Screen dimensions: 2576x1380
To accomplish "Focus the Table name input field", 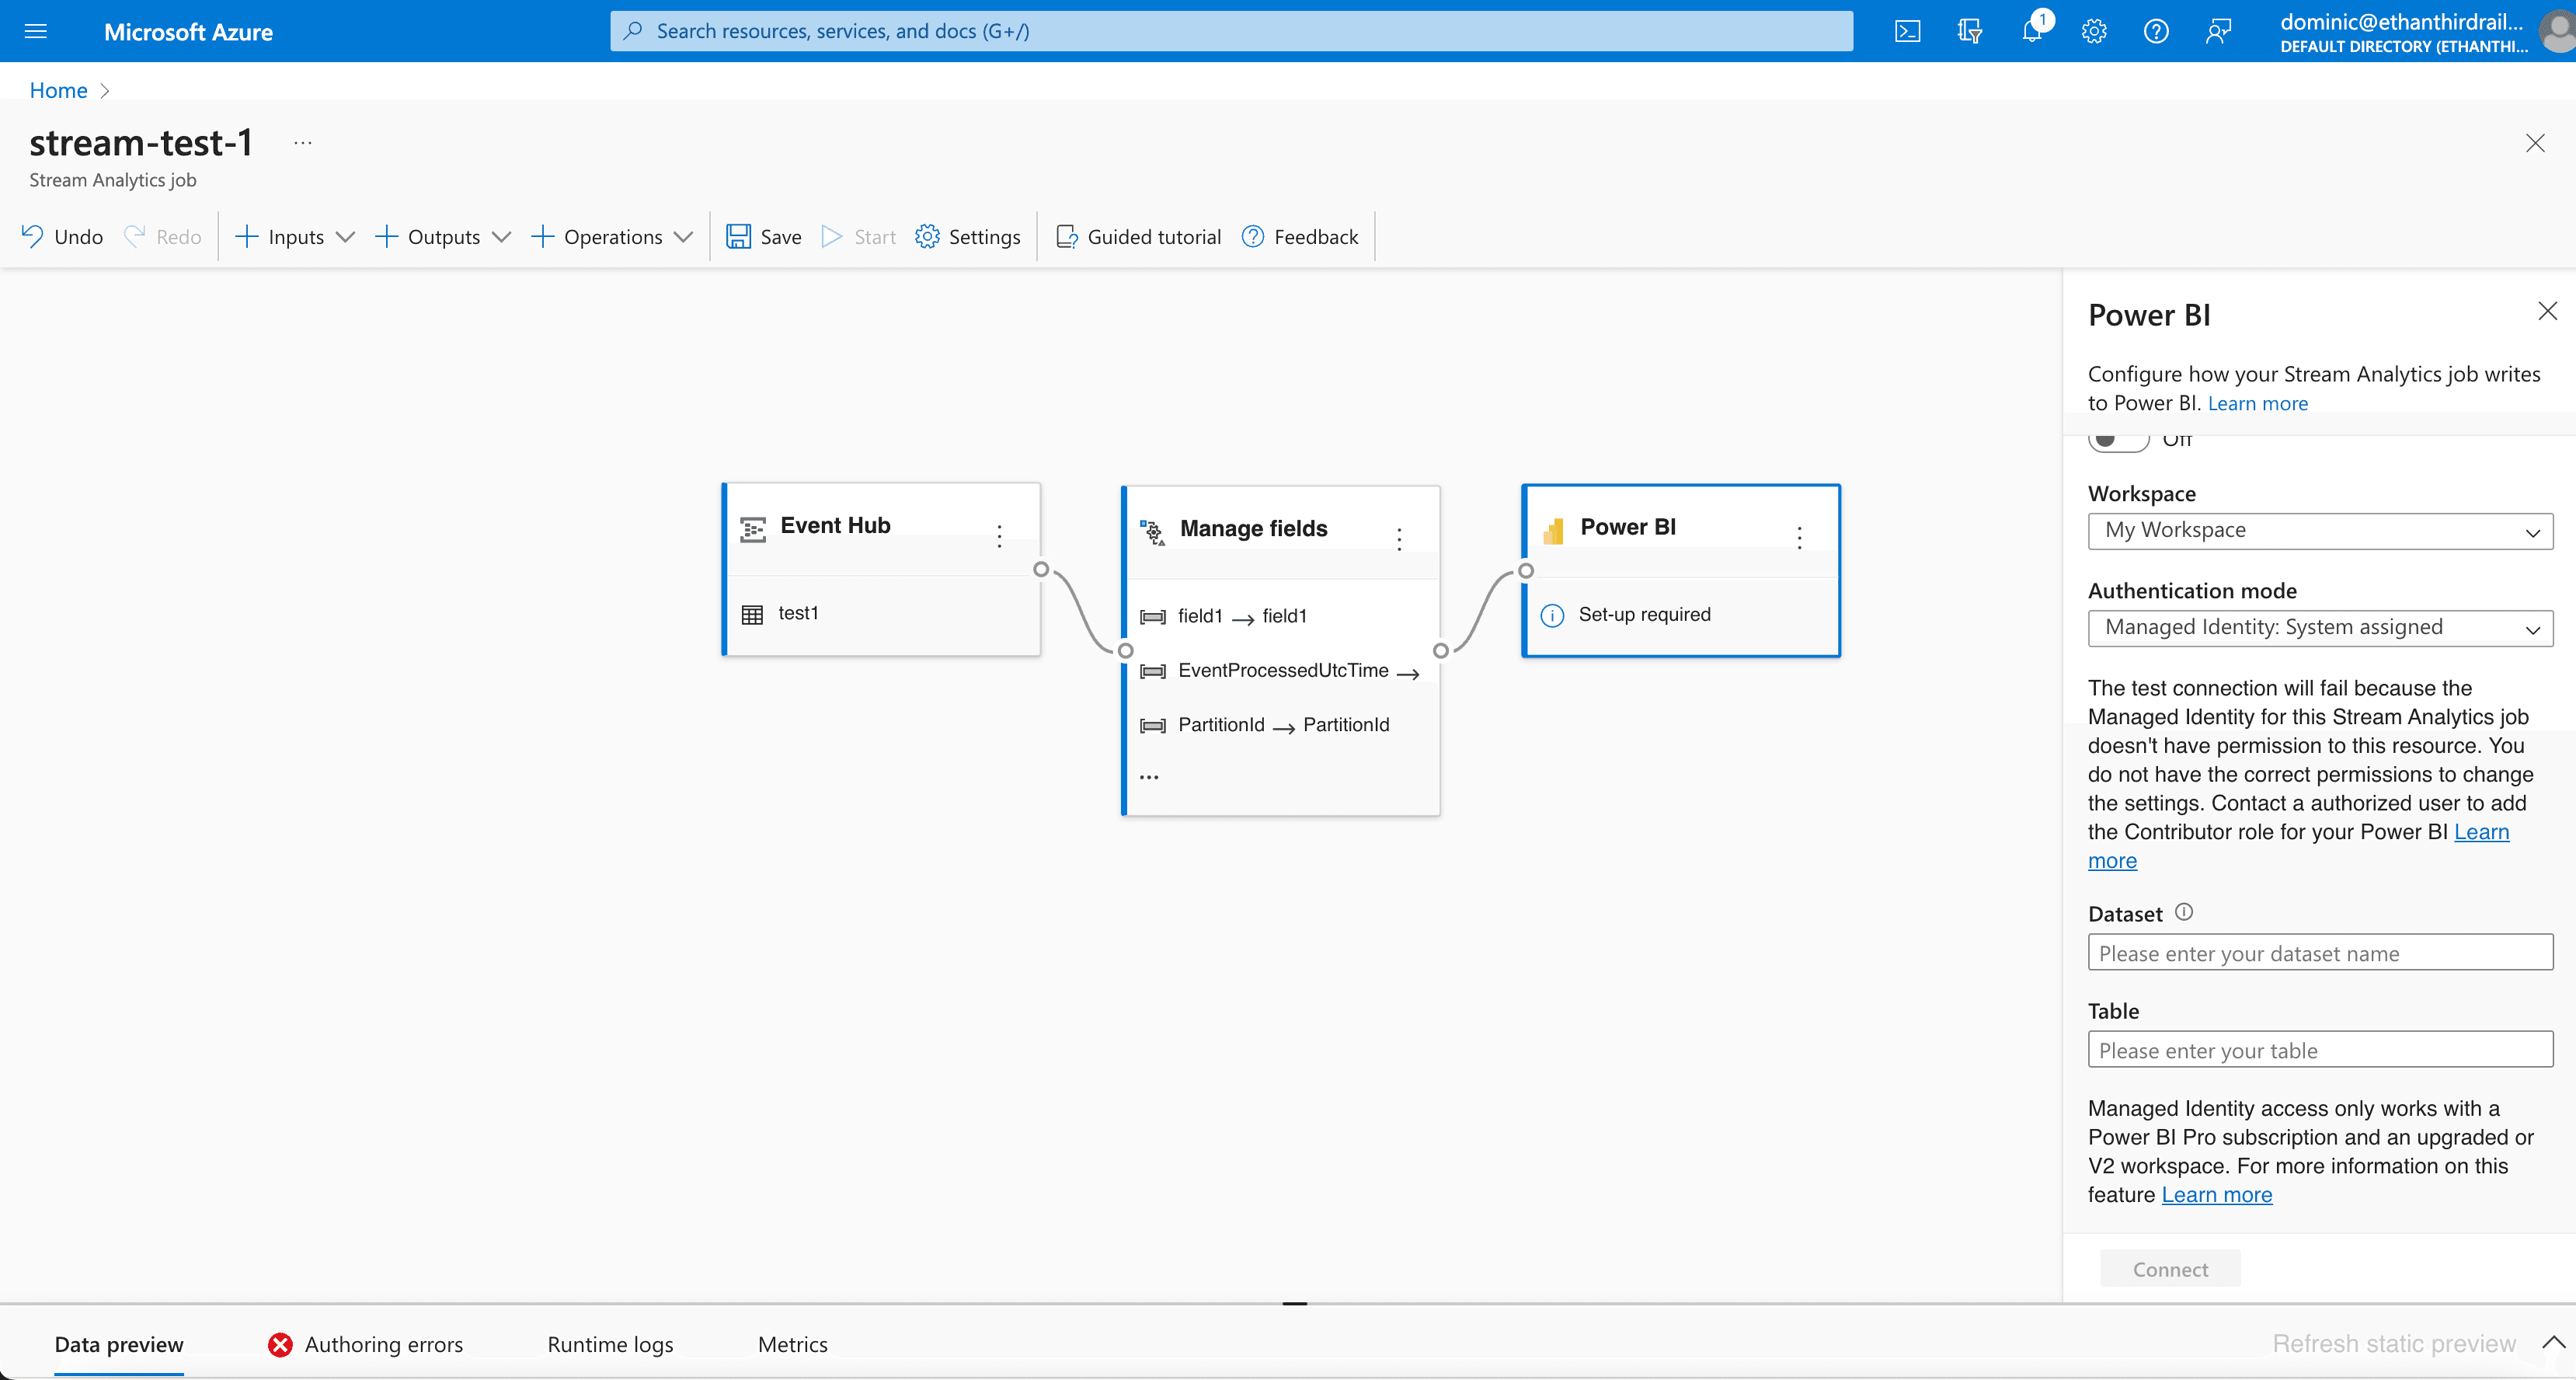I will tap(2320, 1050).
